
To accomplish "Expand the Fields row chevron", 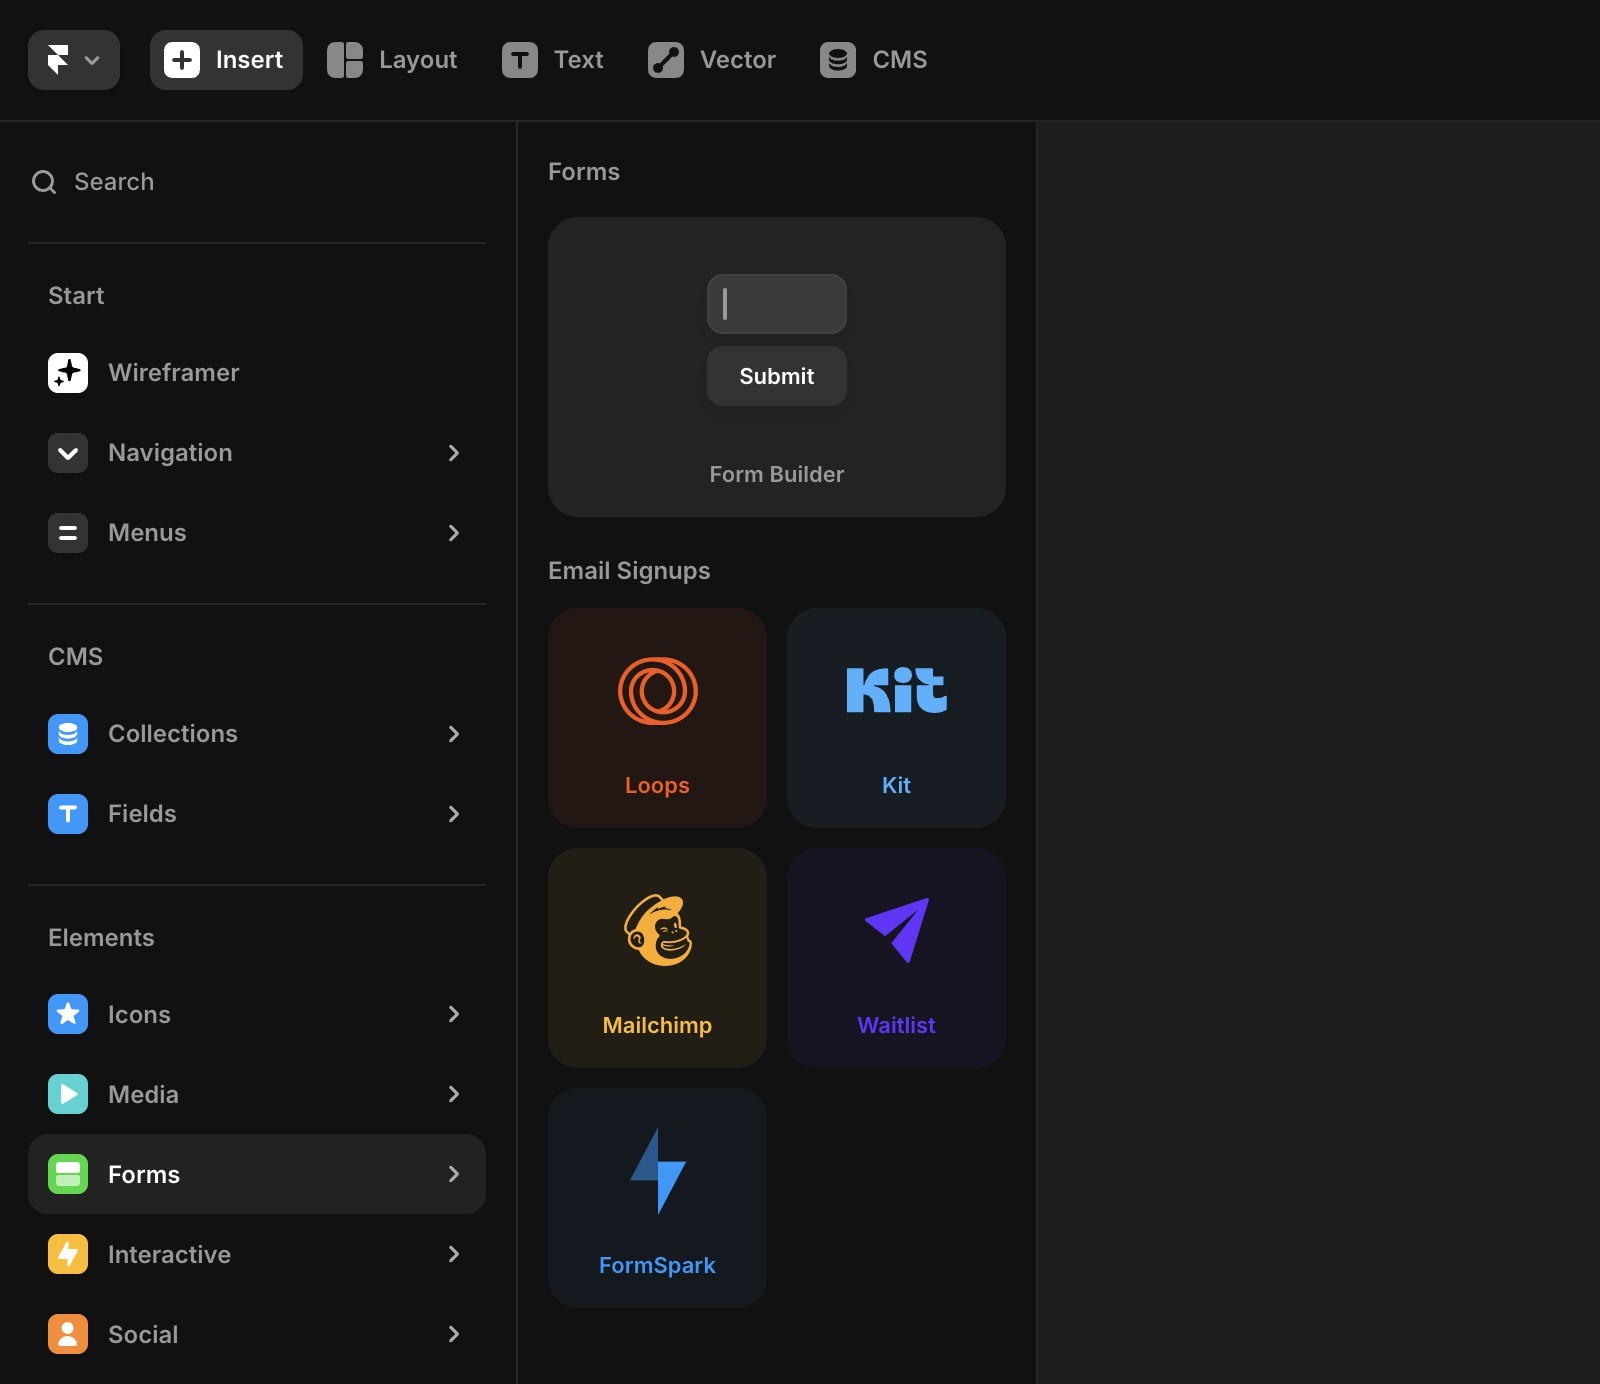I will [454, 814].
